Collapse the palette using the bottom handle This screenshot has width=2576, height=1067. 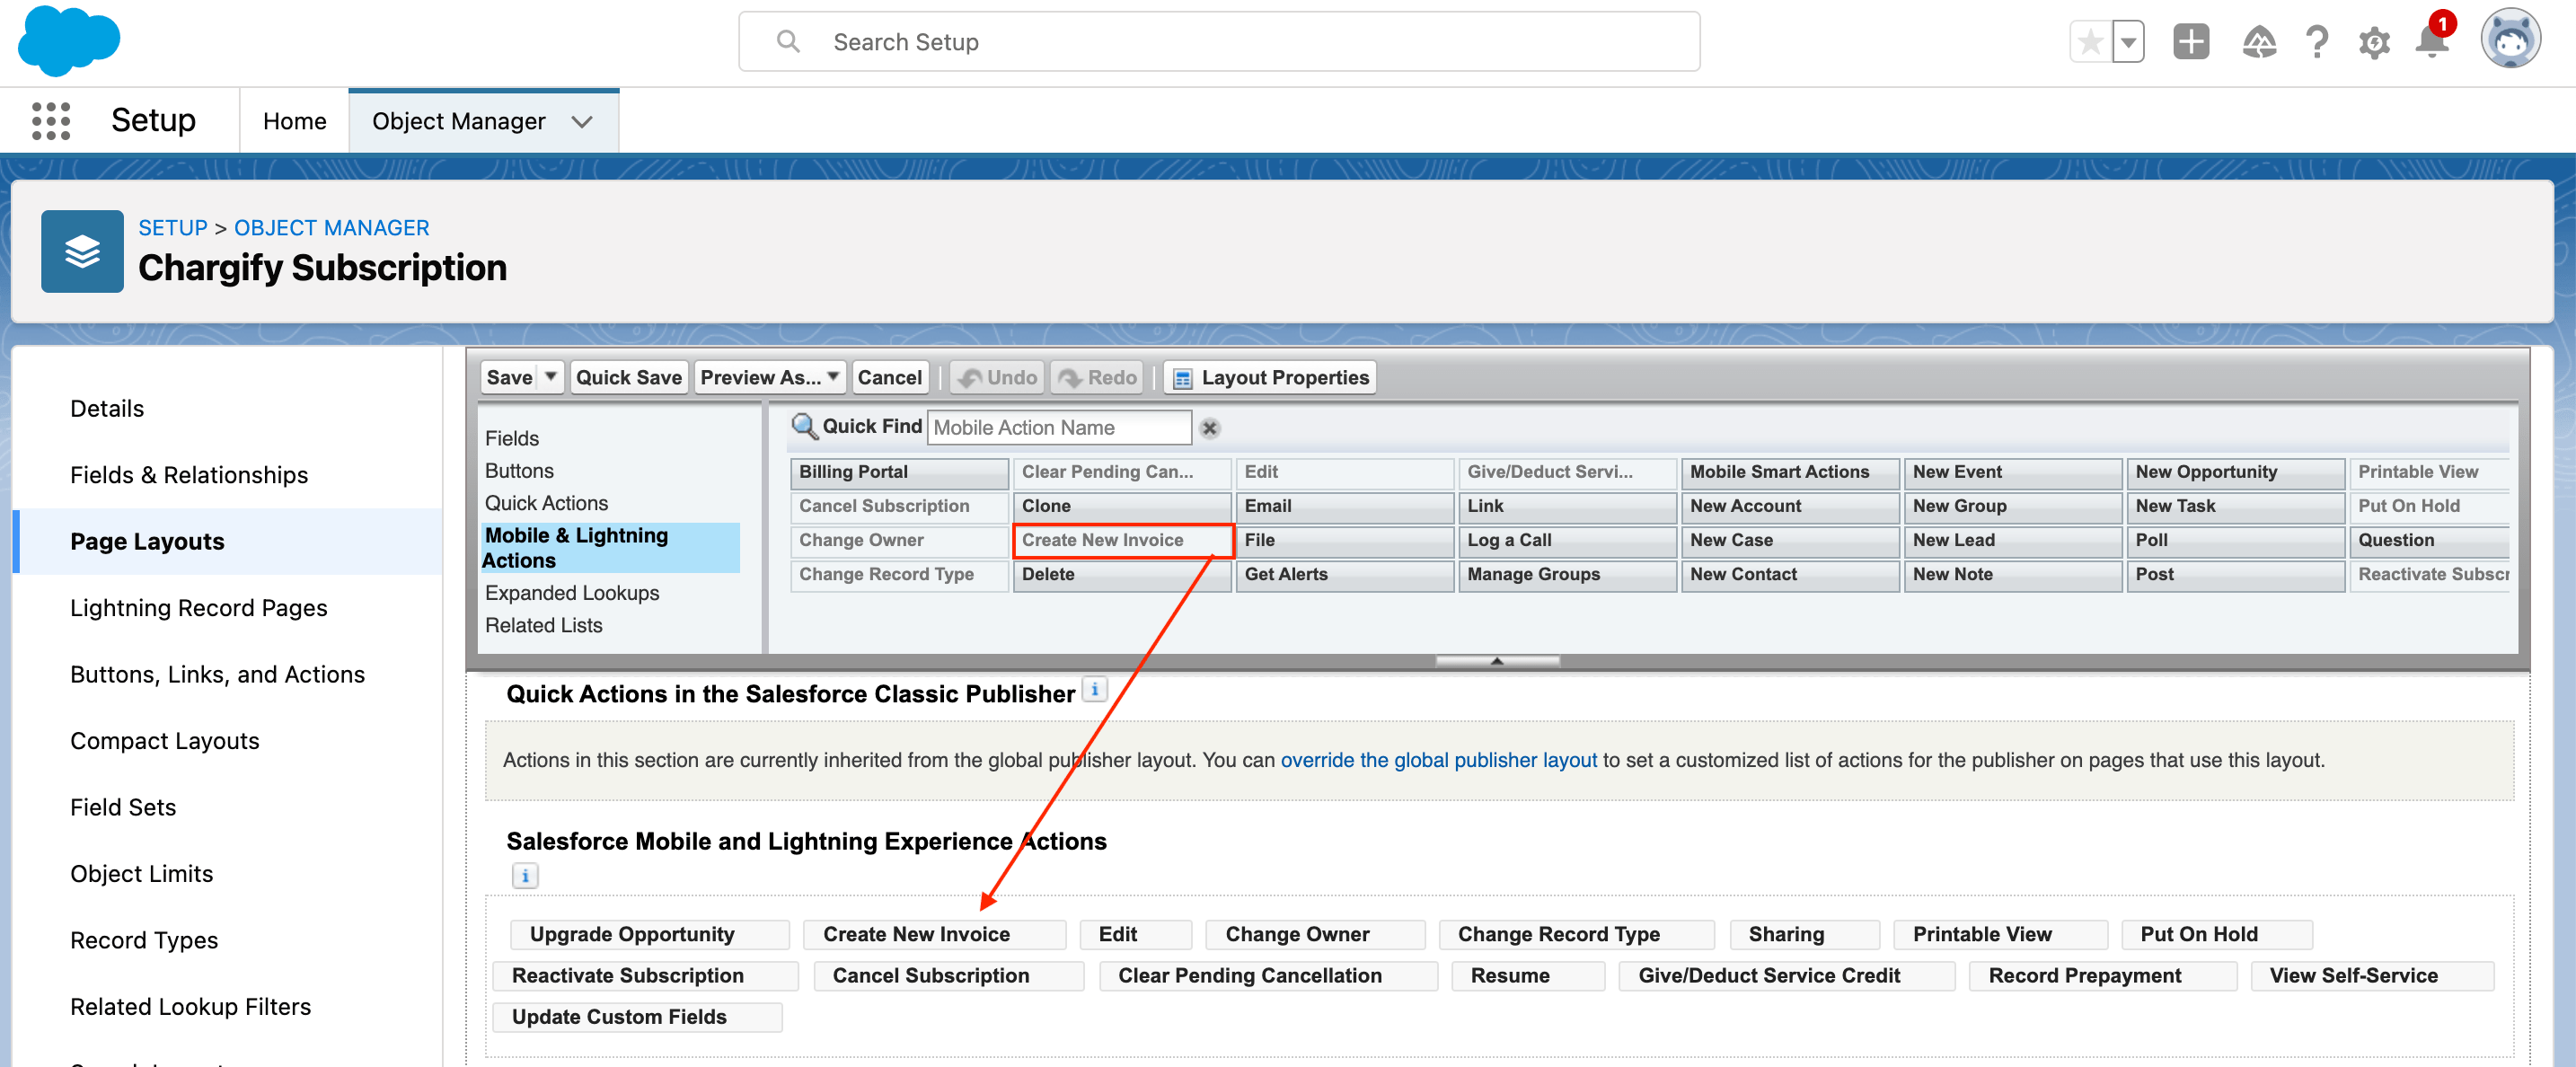(x=1497, y=660)
